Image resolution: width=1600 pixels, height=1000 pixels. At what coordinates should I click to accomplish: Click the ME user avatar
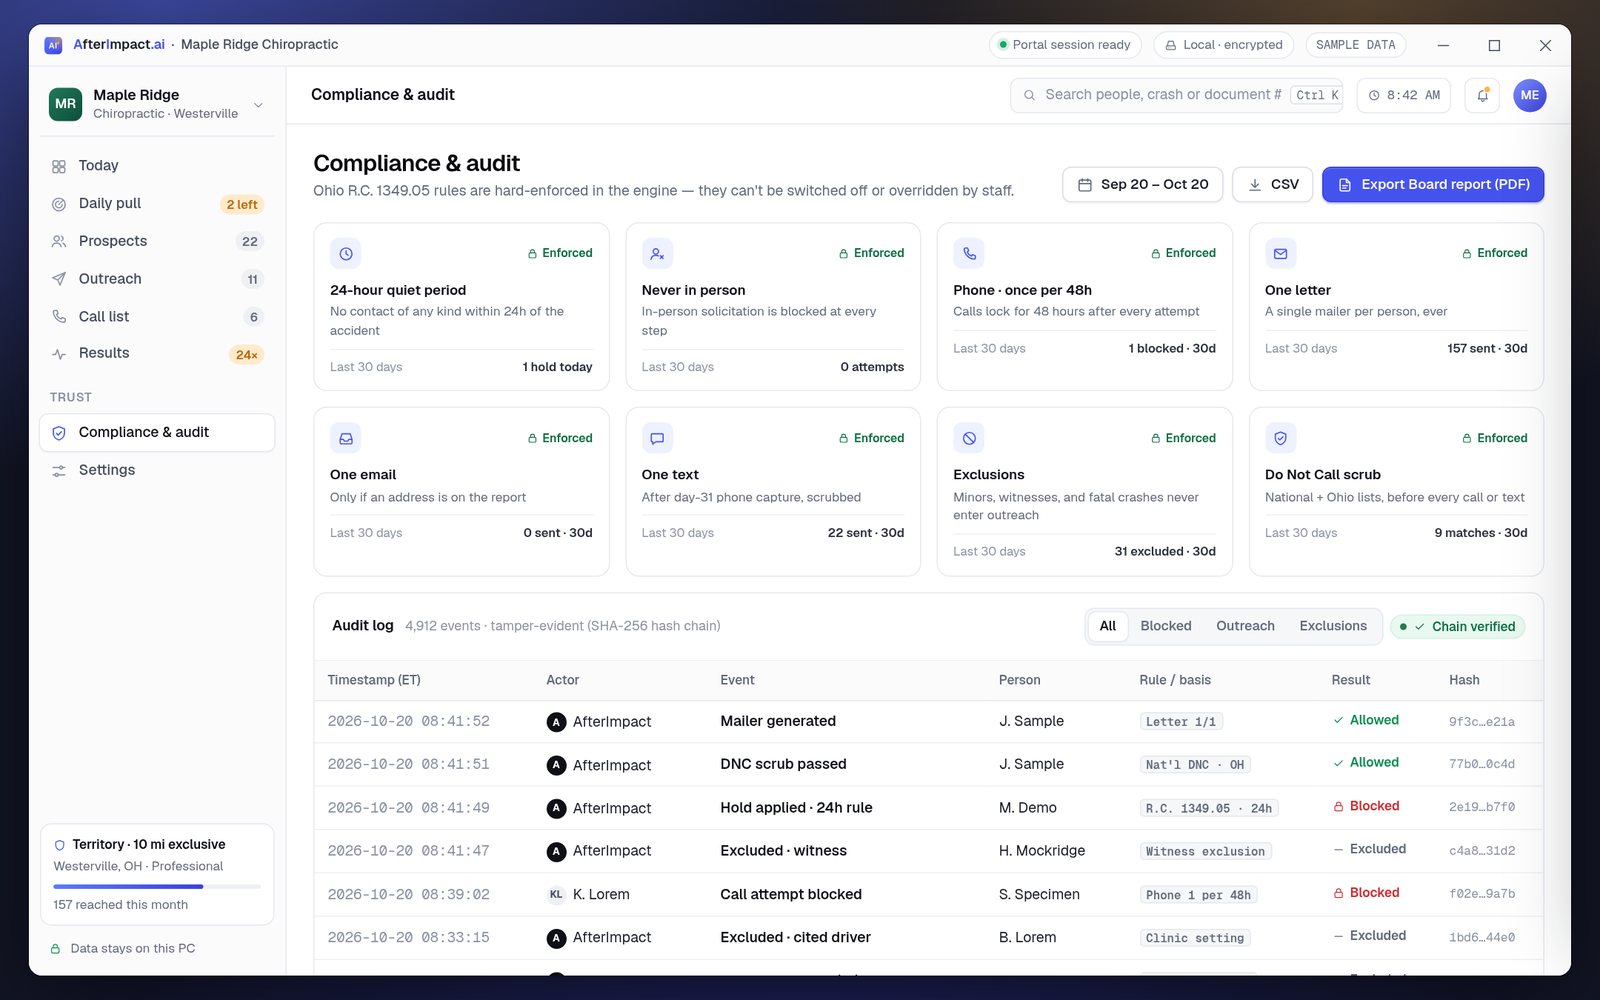[x=1529, y=95]
